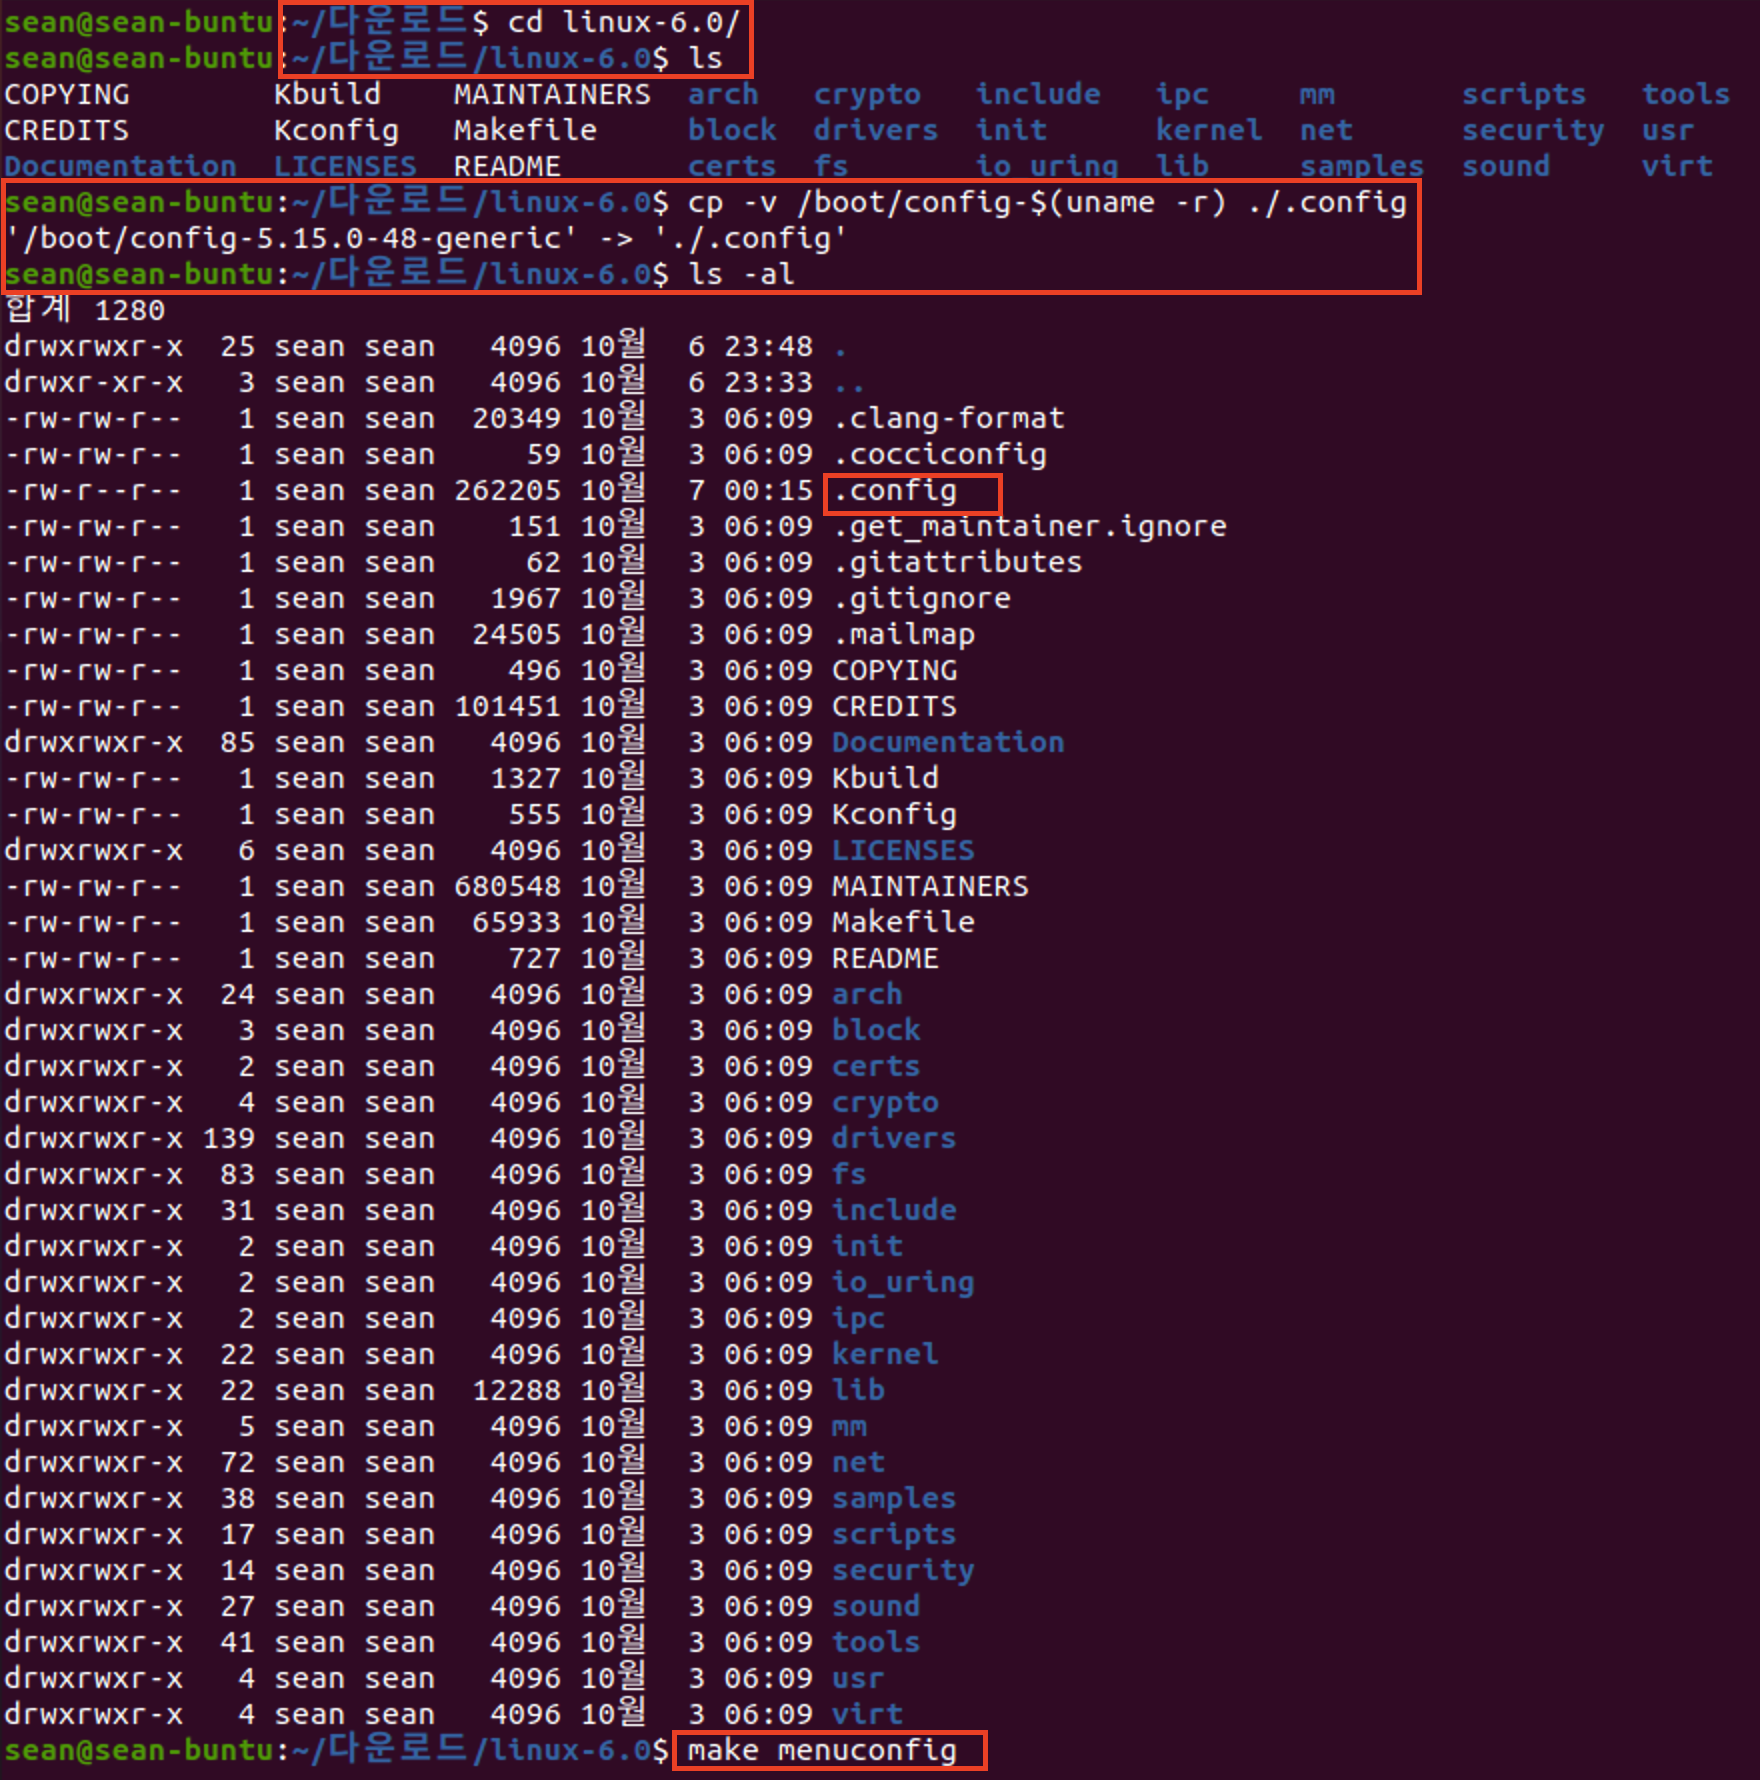Click the directory size 12288
The height and width of the screenshot is (1780, 1760).
[x=516, y=1391]
